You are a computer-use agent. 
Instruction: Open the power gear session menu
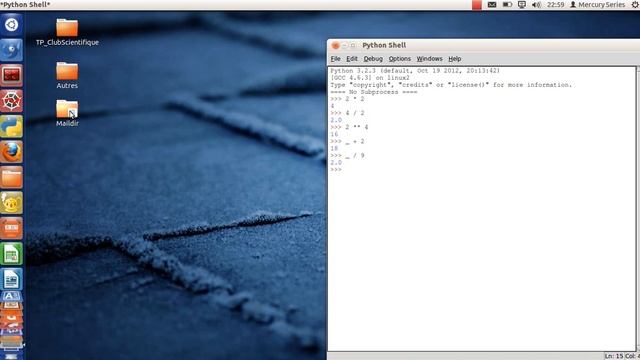click(x=635, y=5)
